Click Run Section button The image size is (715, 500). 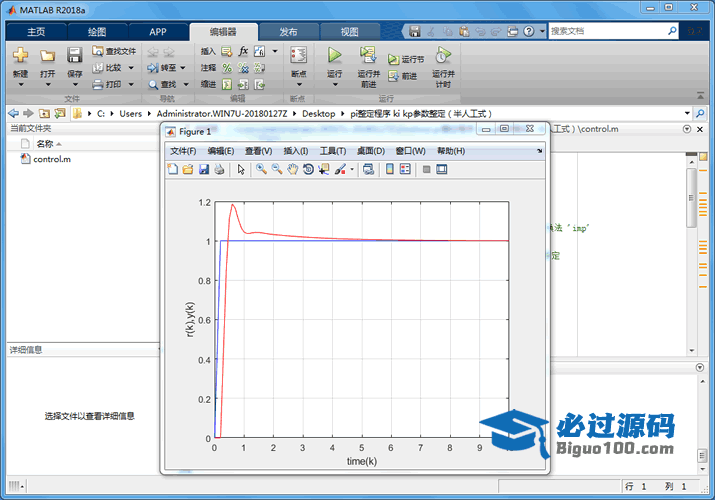406,59
